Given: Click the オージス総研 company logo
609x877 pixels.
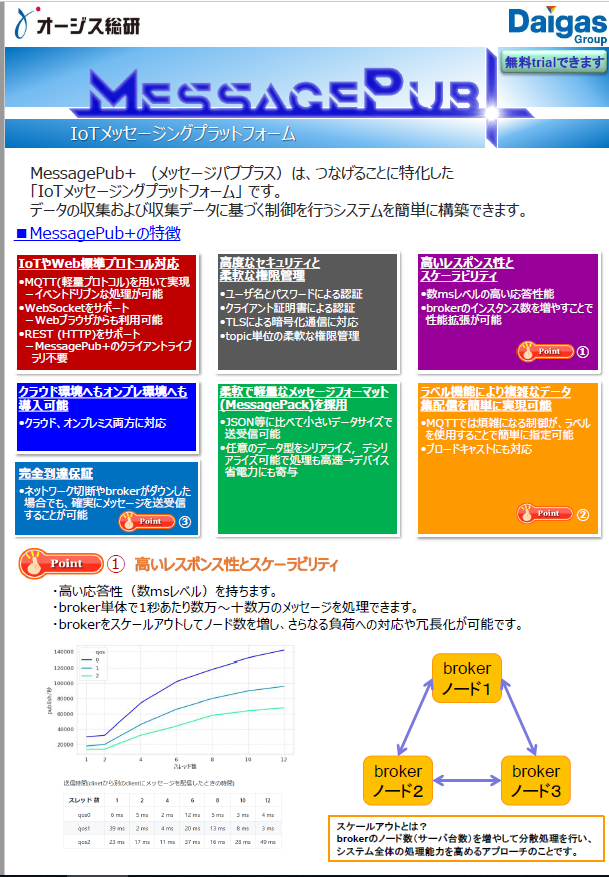Looking at the screenshot, I should pyautogui.click(x=77, y=23).
